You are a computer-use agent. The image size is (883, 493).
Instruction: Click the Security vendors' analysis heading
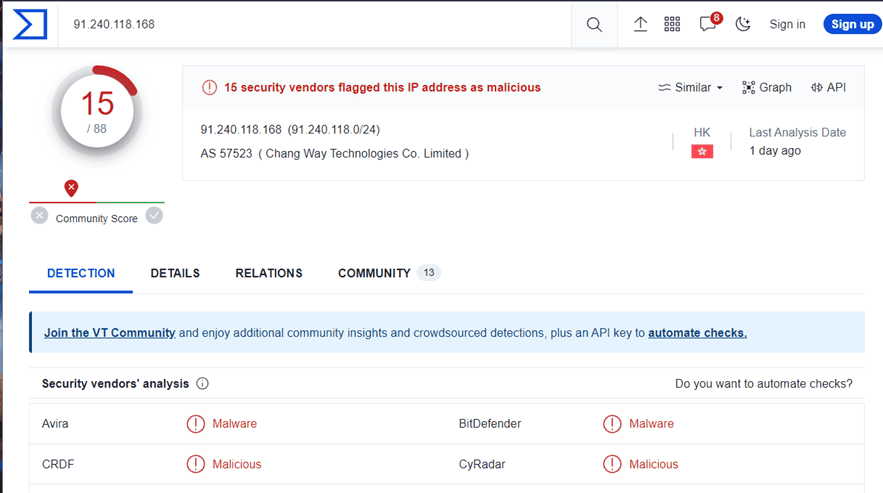115,384
